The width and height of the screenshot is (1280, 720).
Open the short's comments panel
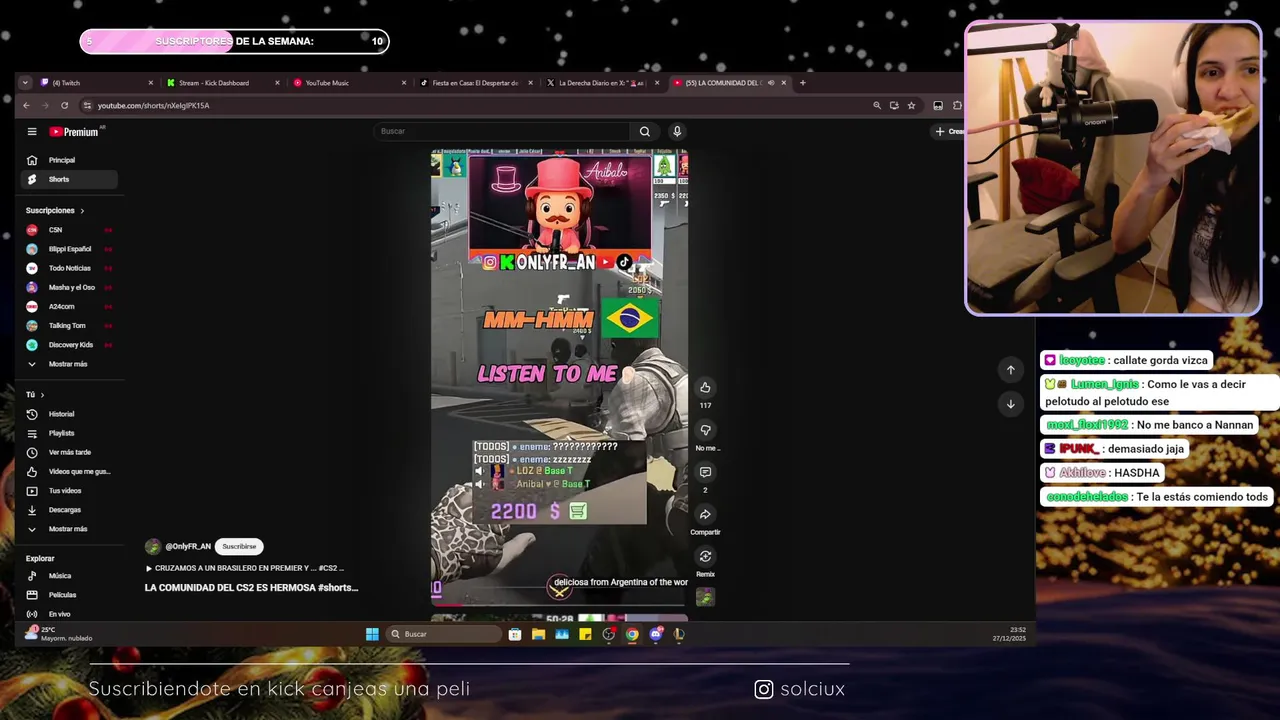(705, 472)
